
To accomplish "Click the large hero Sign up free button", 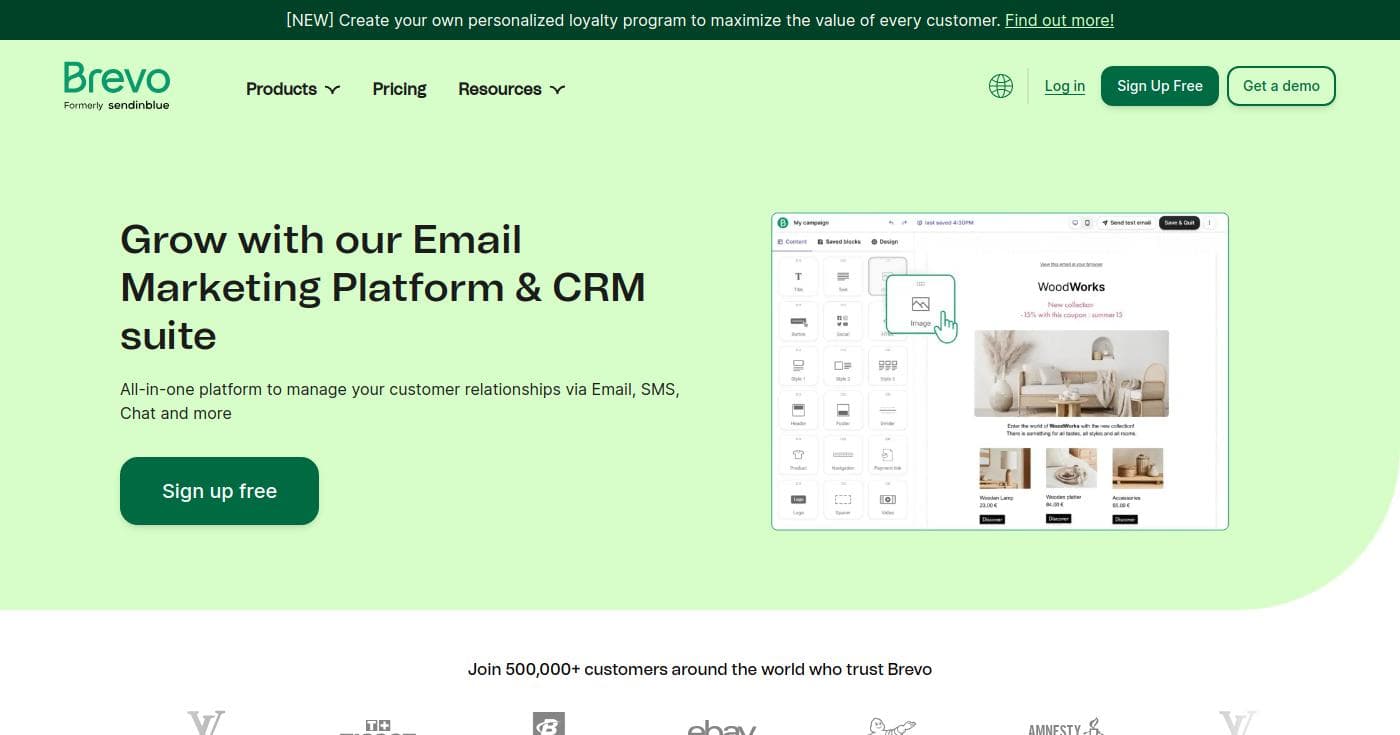I will point(219,491).
